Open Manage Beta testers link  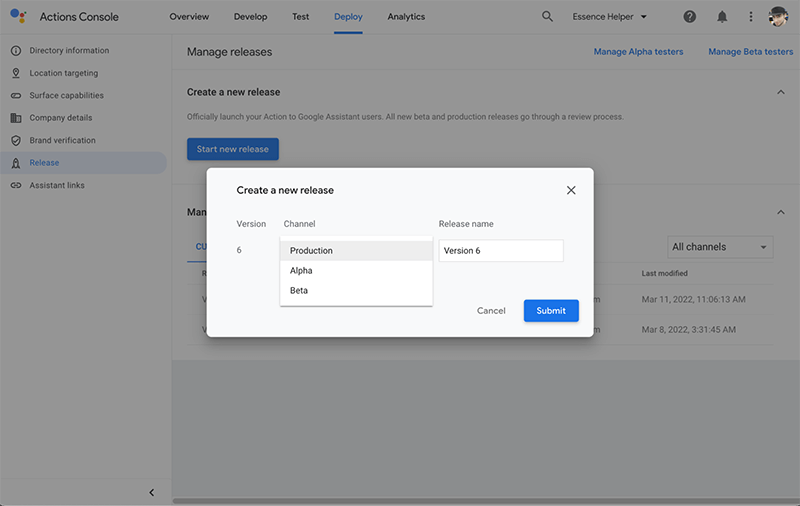[751, 52]
